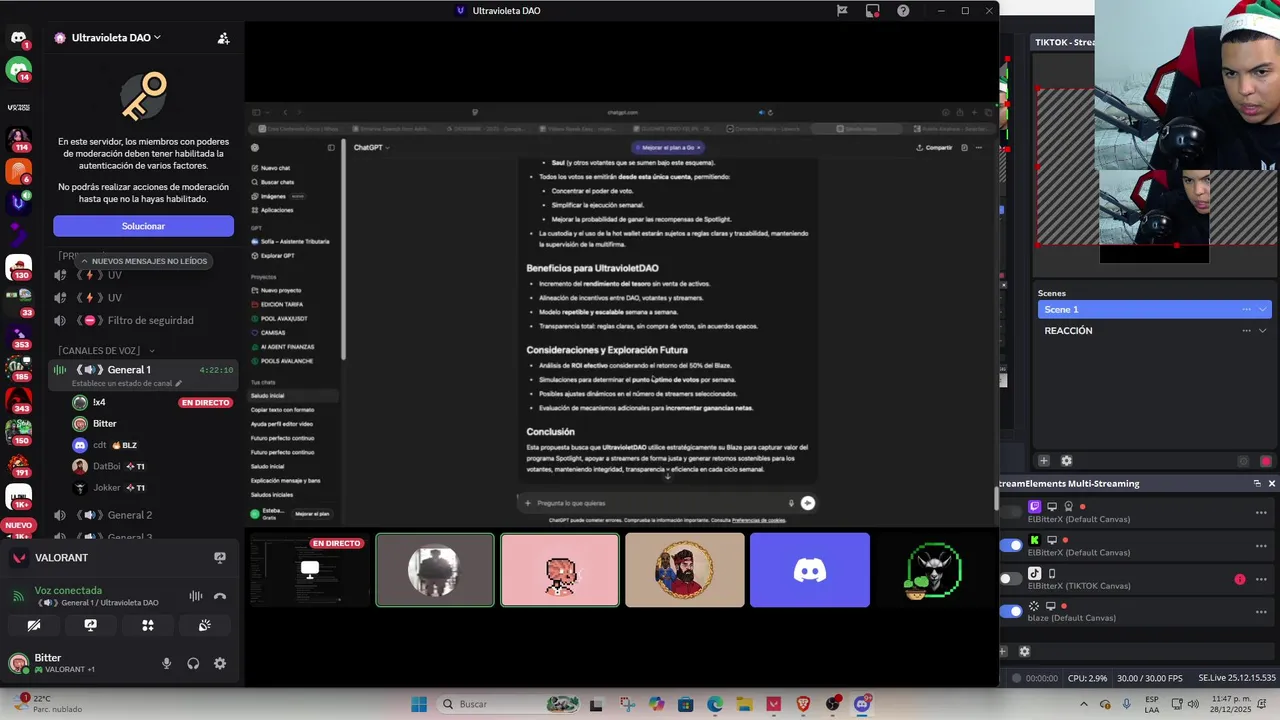This screenshot has width=1280, height=720.
Task: Open Windows Start button
Action: tap(419, 704)
